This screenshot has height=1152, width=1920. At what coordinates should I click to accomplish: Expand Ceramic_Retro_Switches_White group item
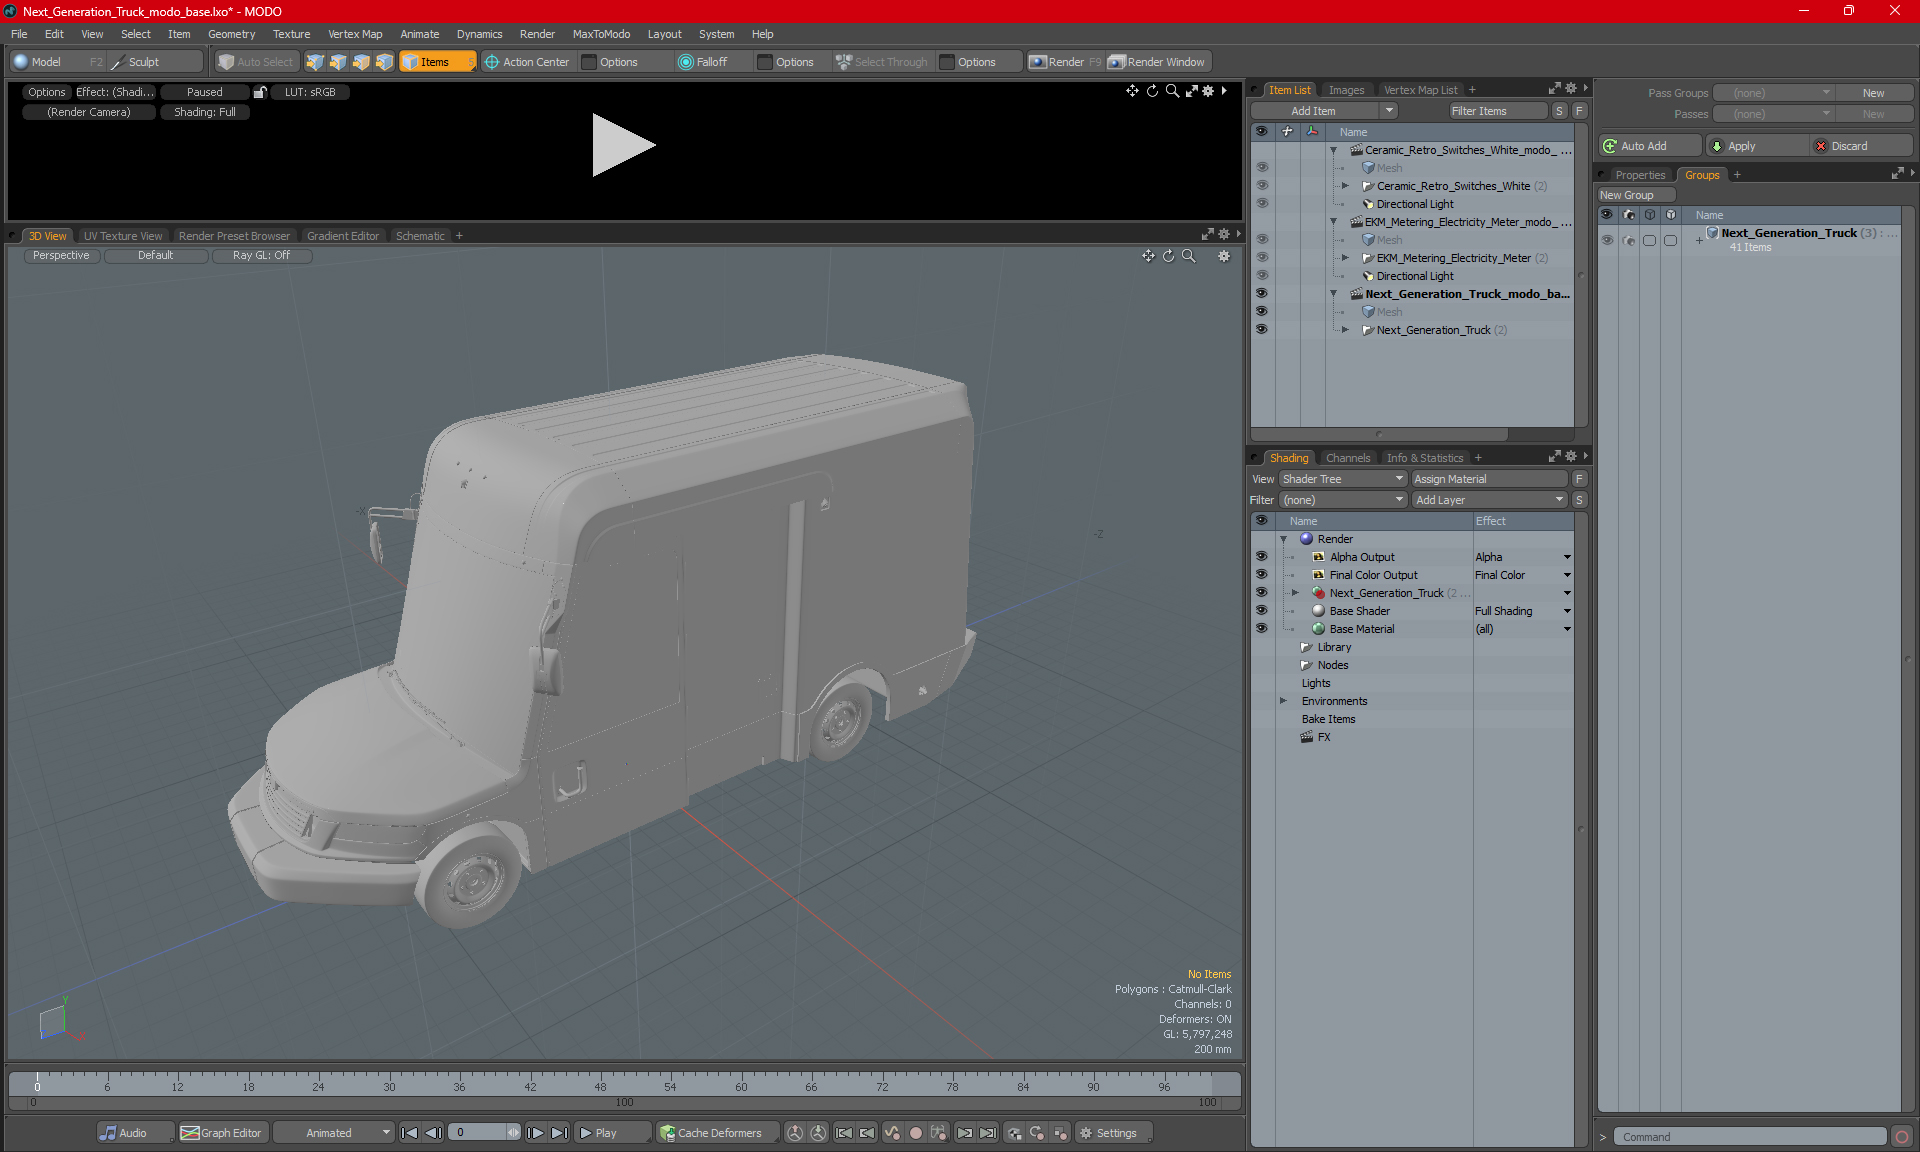point(1345,186)
